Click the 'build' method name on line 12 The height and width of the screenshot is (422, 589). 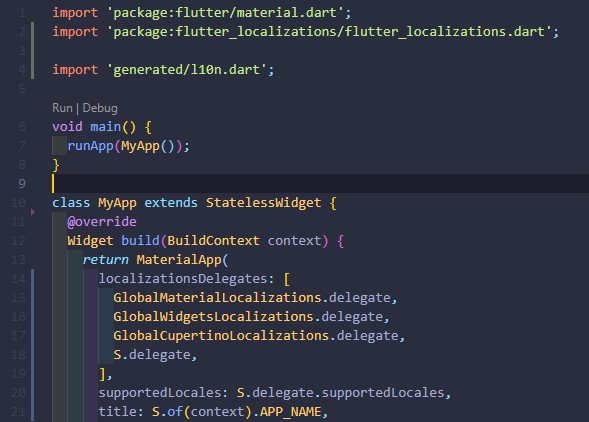(x=140, y=241)
